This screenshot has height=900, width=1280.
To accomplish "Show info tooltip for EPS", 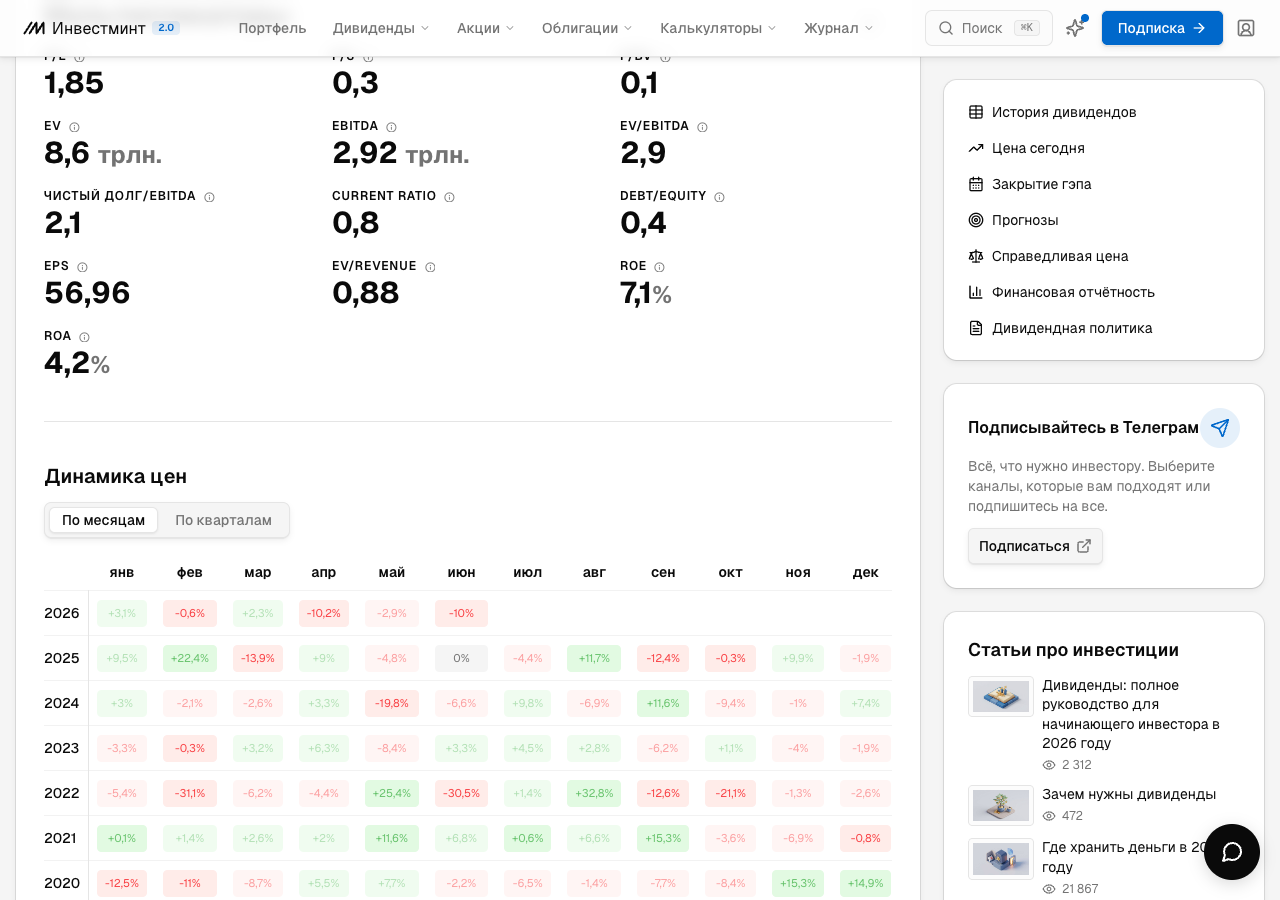I will [82, 267].
